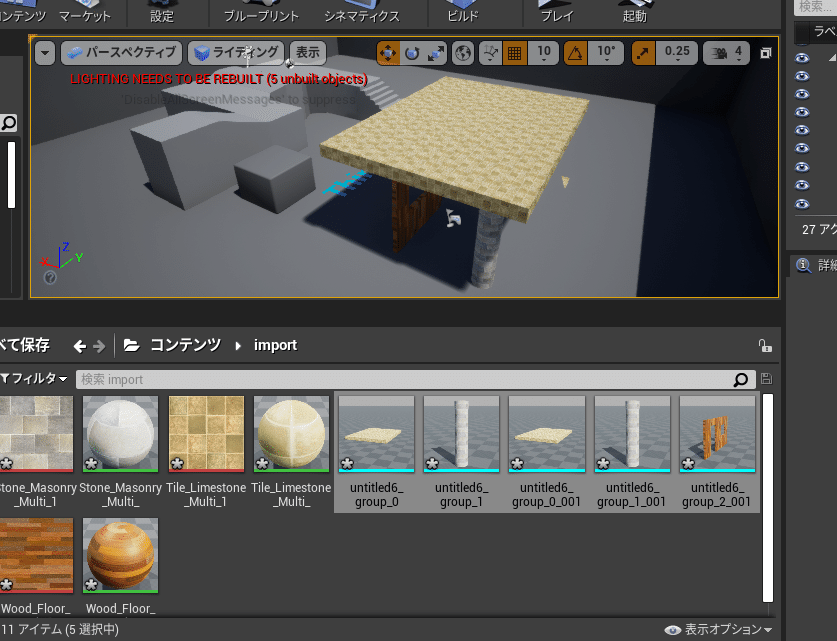This screenshot has height=641, width=837.
Task: Open the 設定 toolbar button
Action: click(x=162, y=12)
